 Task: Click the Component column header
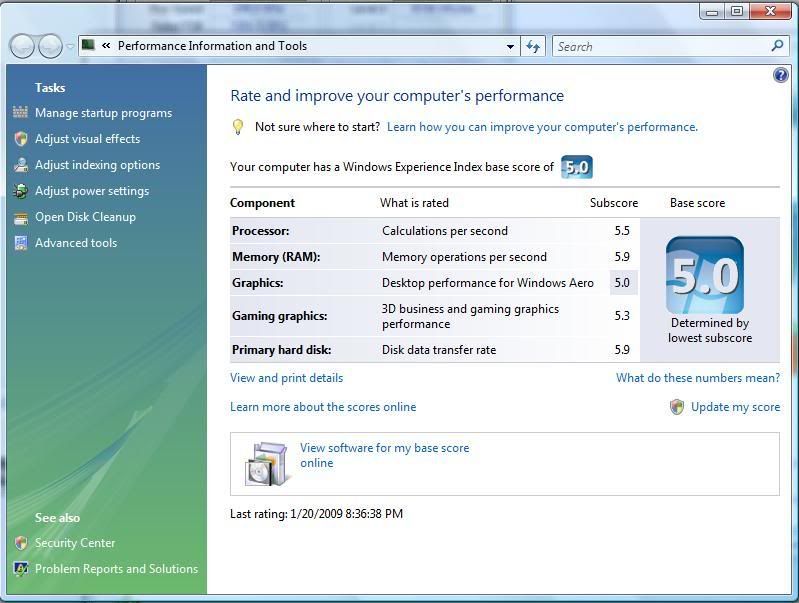pyautogui.click(x=262, y=203)
